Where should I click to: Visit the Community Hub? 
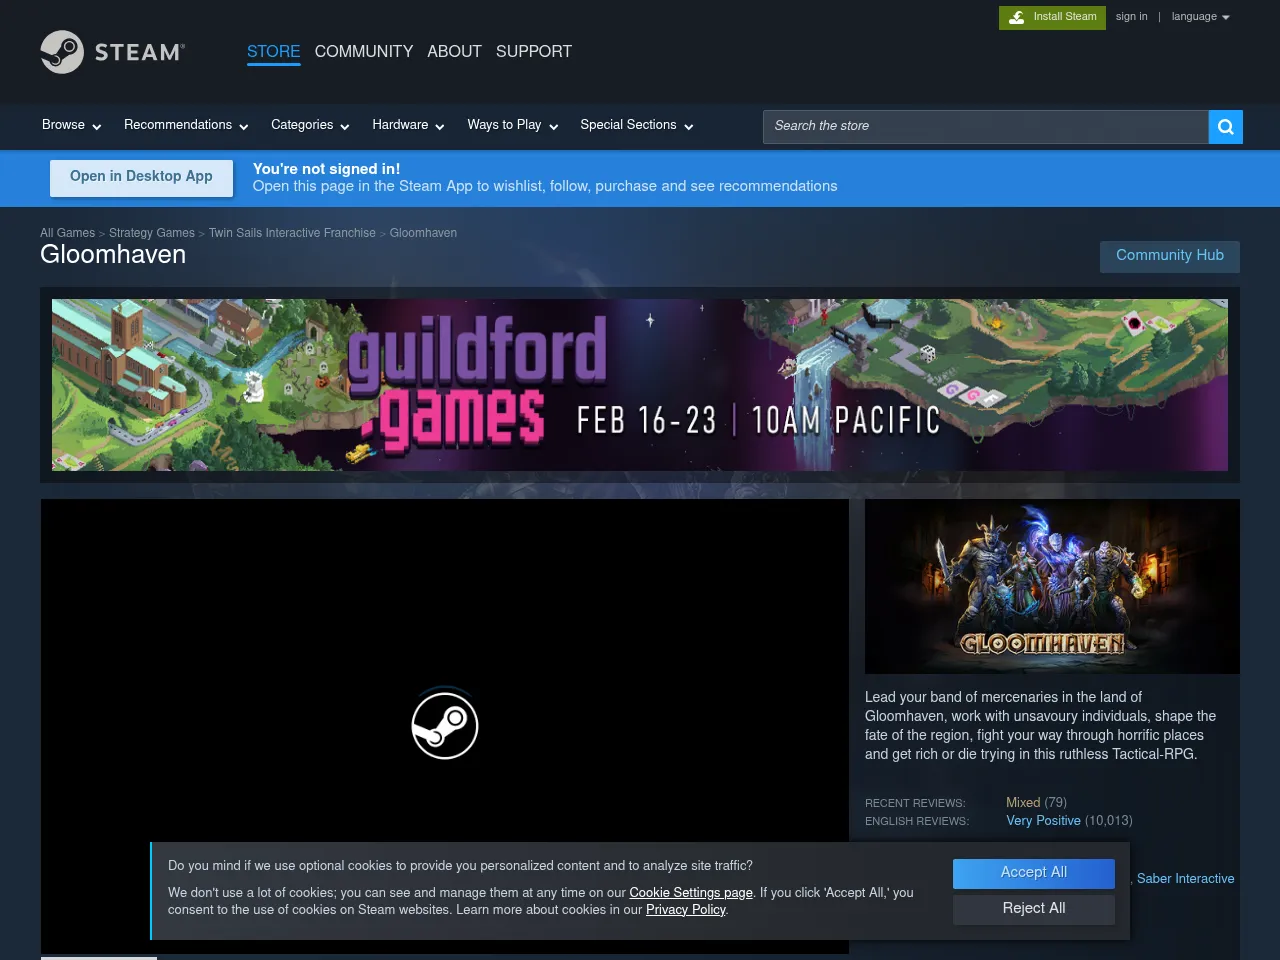tap(1169, 256)
